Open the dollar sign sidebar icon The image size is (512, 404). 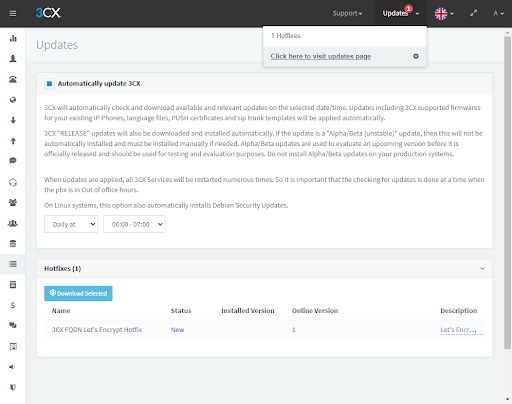[13, 305]
